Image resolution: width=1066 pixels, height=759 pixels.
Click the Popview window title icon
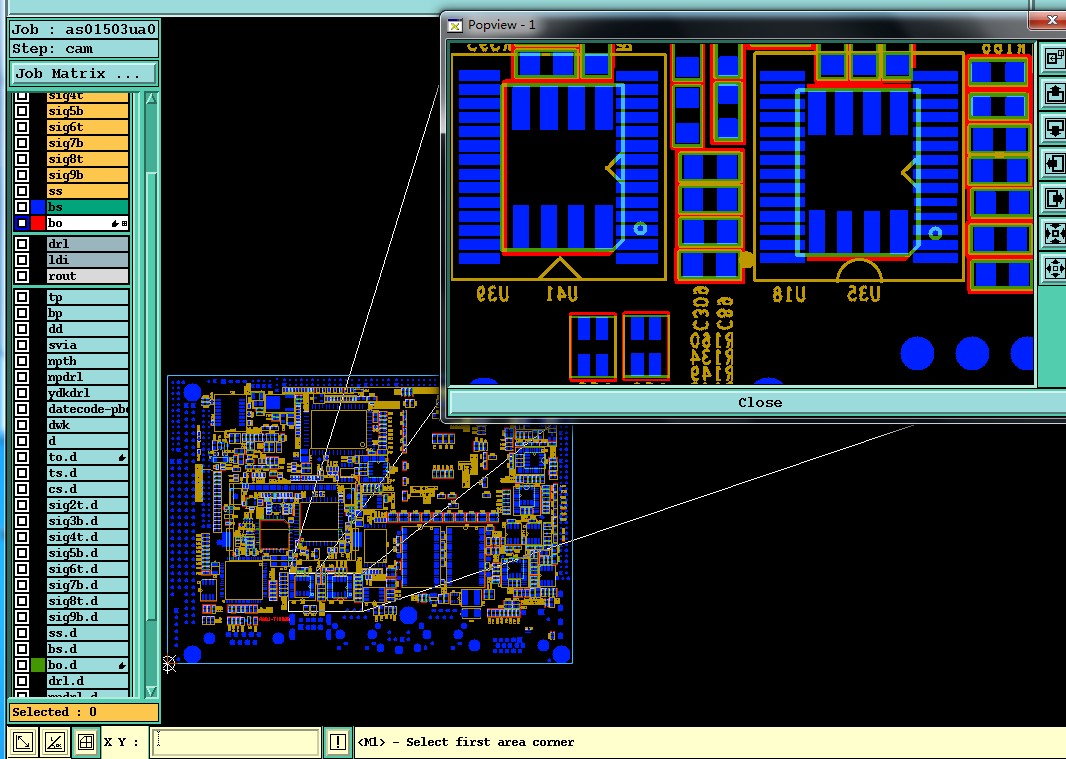pos(455,25)
